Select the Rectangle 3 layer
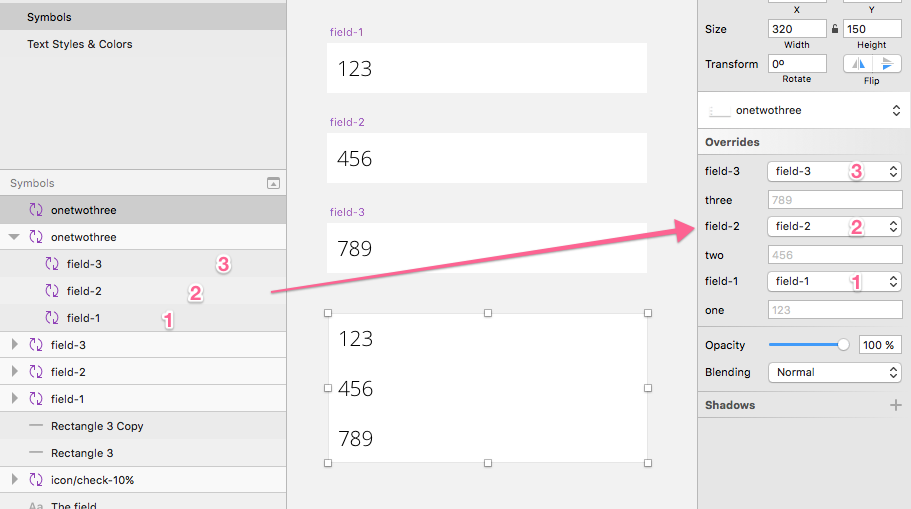911x509 pixels. click(82, 453)
